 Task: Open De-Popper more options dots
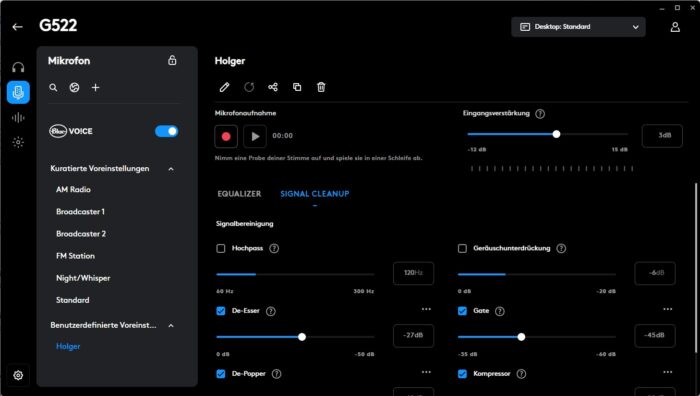pyautogui.click(x=426, y=372)
